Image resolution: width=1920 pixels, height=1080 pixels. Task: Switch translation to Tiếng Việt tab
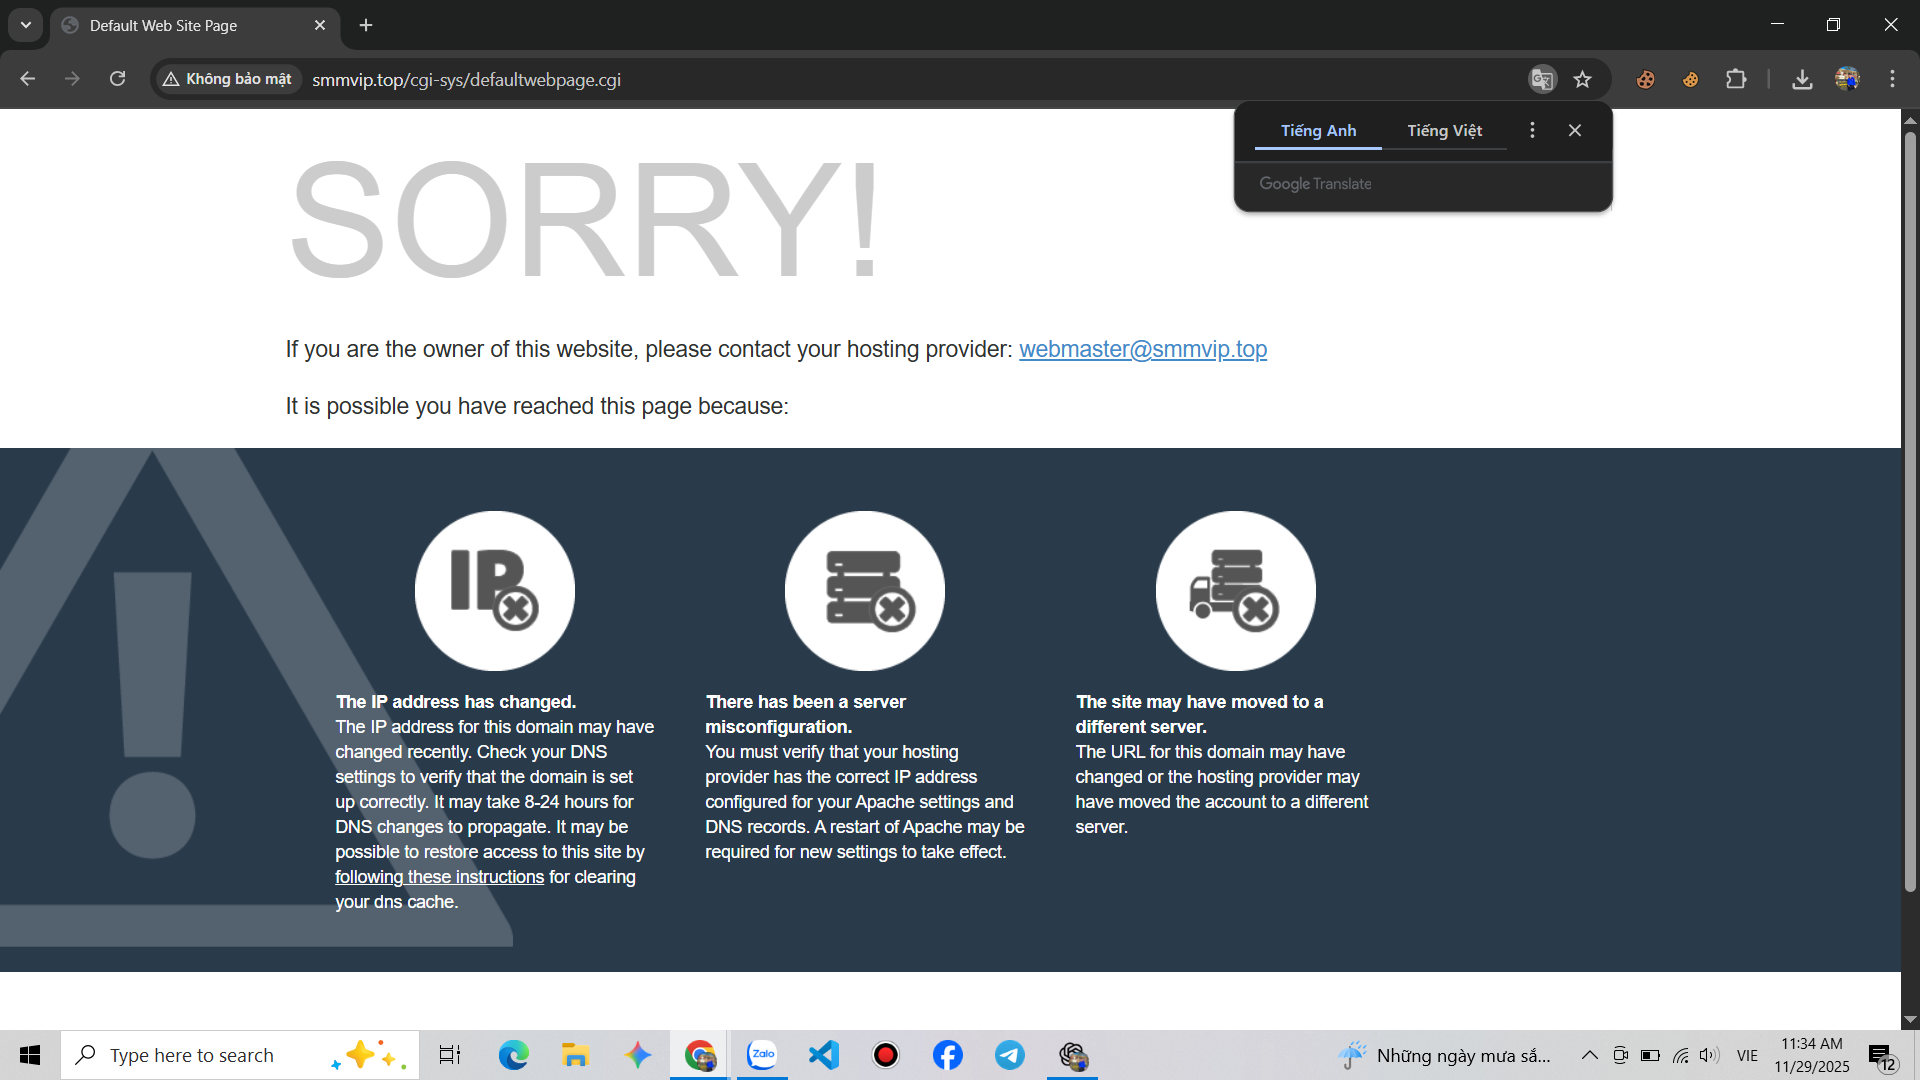[x=1444, y=130]
